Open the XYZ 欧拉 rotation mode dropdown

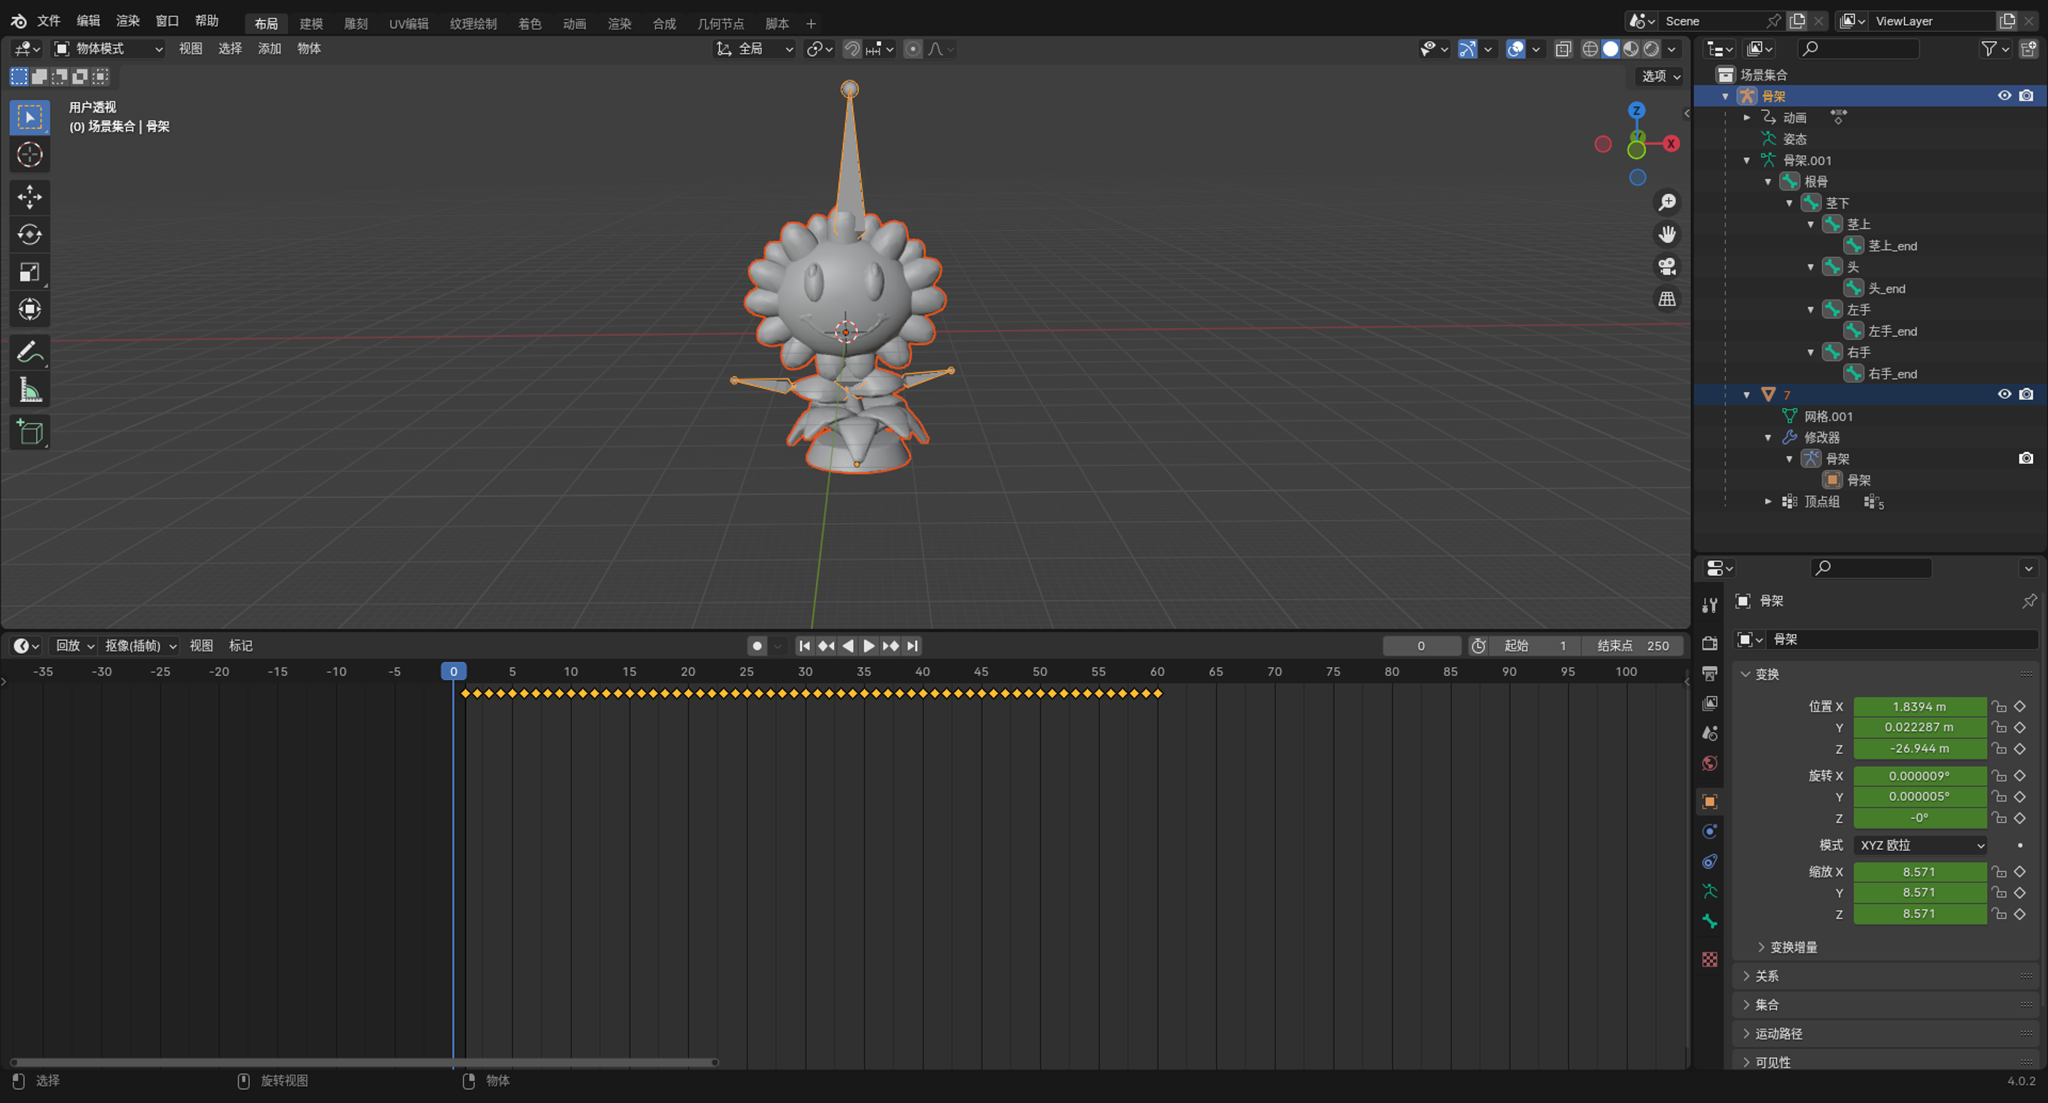click(x=1920, y=845)
